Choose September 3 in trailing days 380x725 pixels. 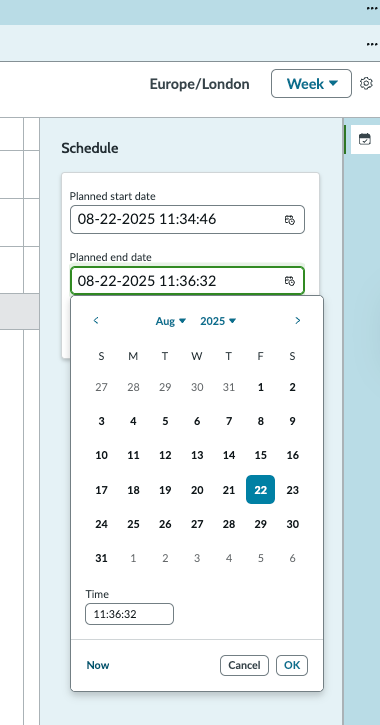click(x=197, y=559)
